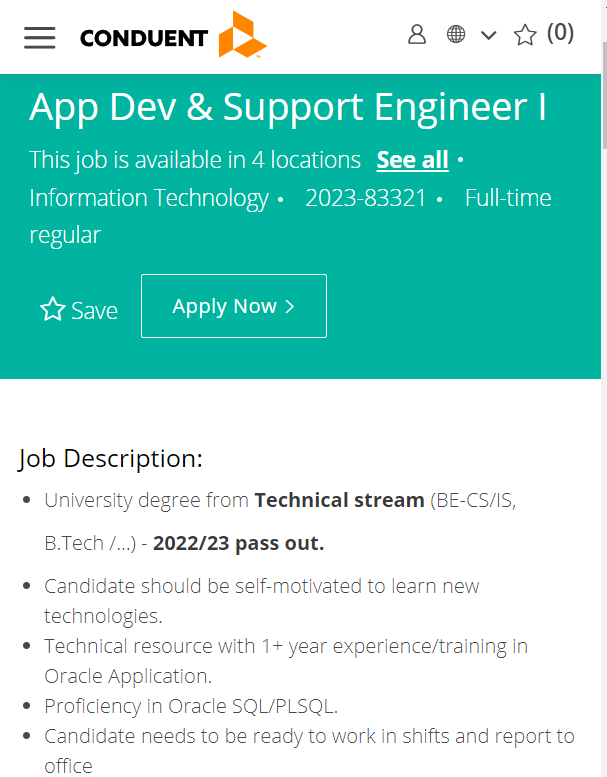Image resolution: width=607 pixels, height=777 pixels.
Task: Click the page vertical scrollbar thumb
Action: pyautogui.click(x=604, y=94)
